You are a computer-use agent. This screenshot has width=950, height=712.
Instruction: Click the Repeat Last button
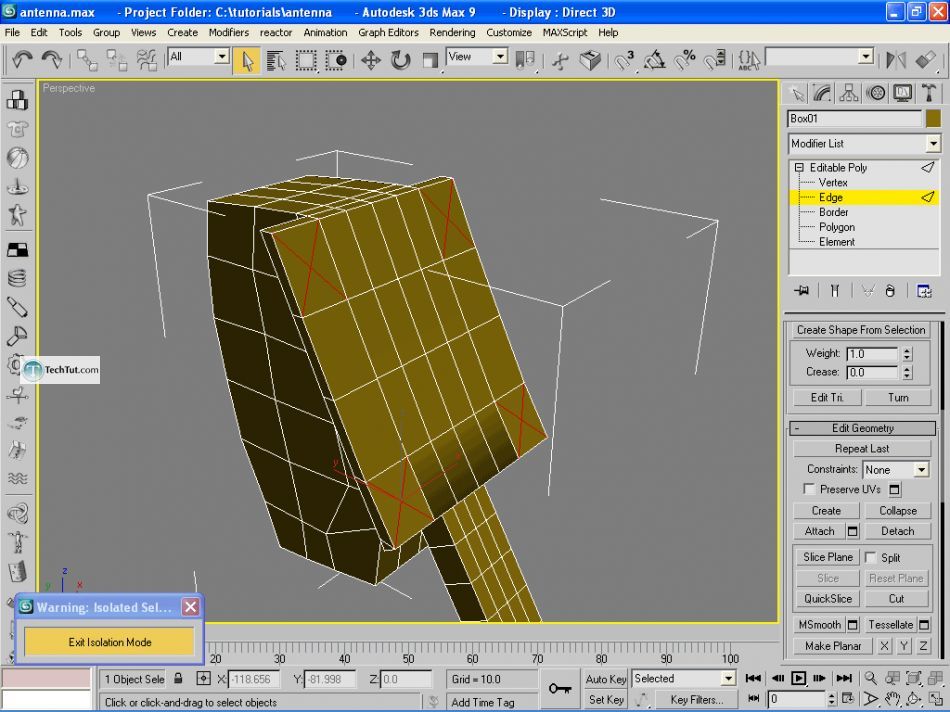coord(862,448)
